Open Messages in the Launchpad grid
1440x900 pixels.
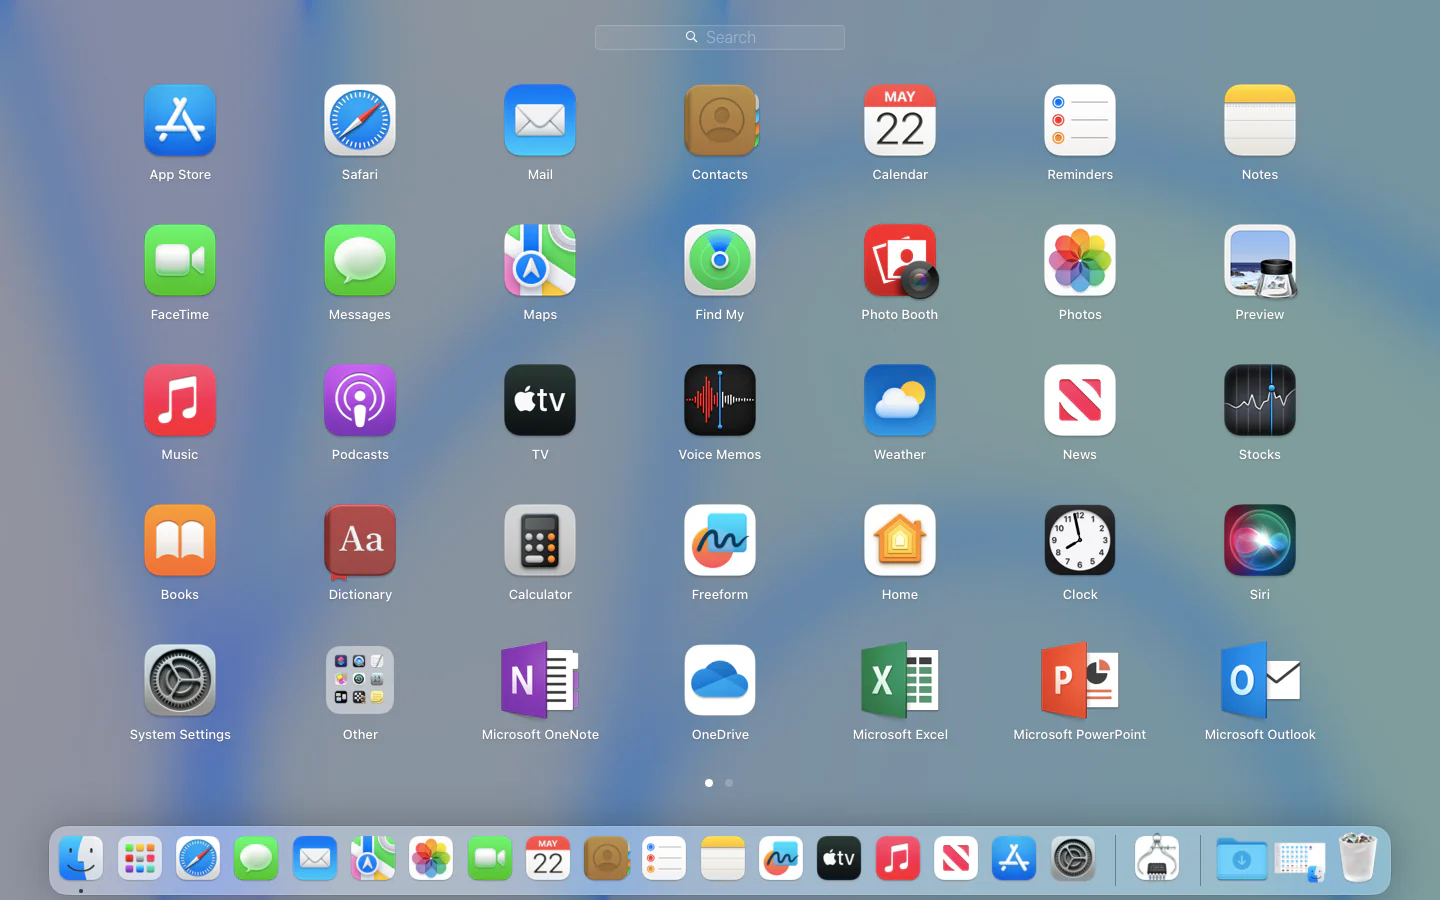360,261
